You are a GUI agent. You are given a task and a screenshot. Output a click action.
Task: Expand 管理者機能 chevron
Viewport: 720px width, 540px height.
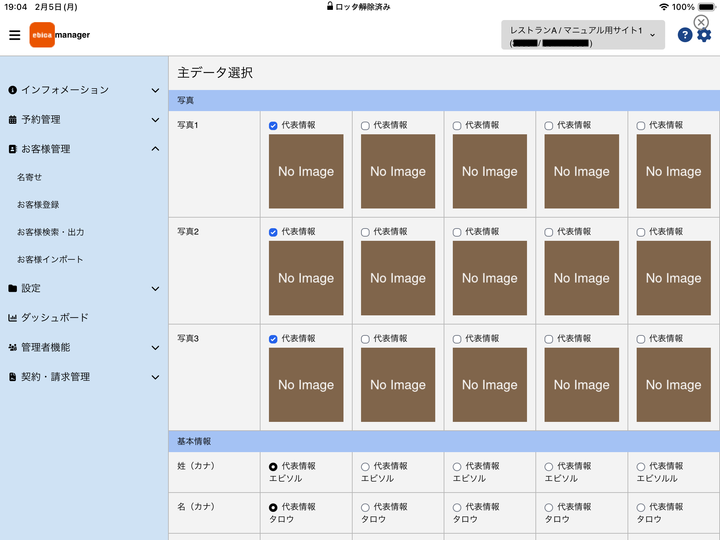click(x=155, y=348)
